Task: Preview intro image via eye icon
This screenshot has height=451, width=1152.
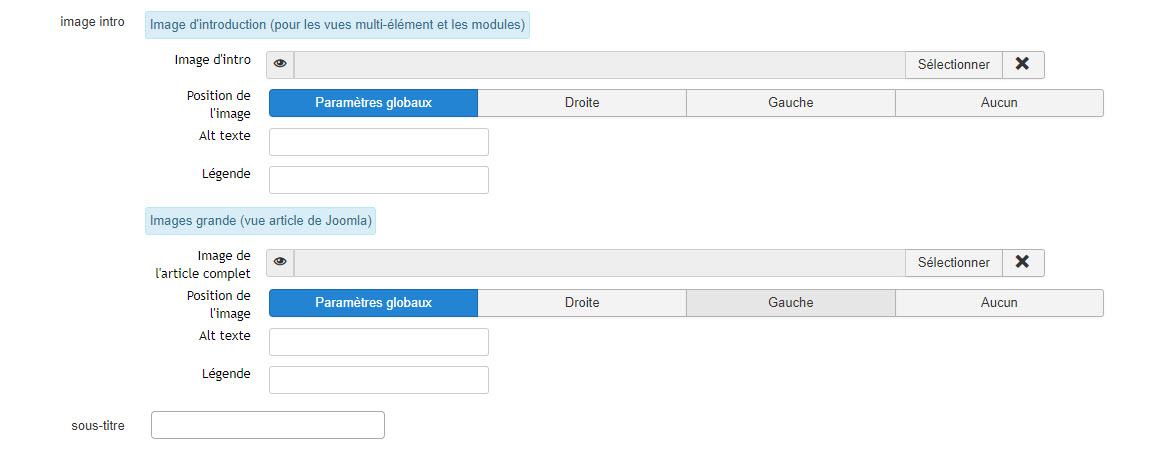Action: pyautogui.click(x=280, y=65)
